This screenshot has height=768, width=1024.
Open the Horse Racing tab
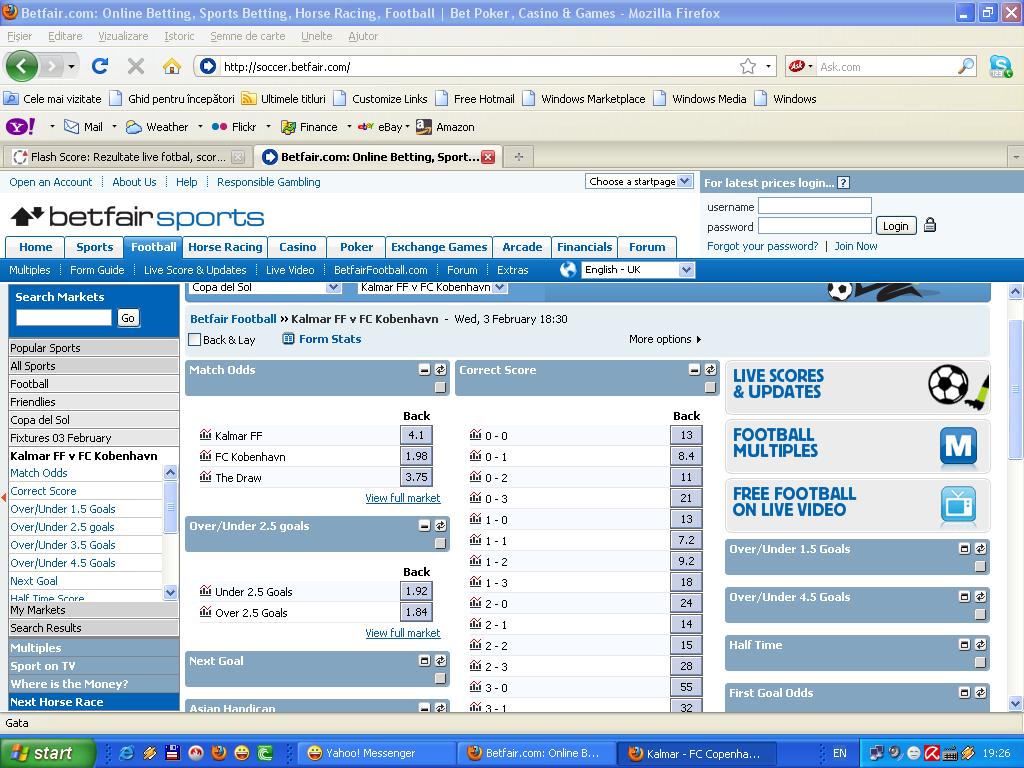point(225,247)
